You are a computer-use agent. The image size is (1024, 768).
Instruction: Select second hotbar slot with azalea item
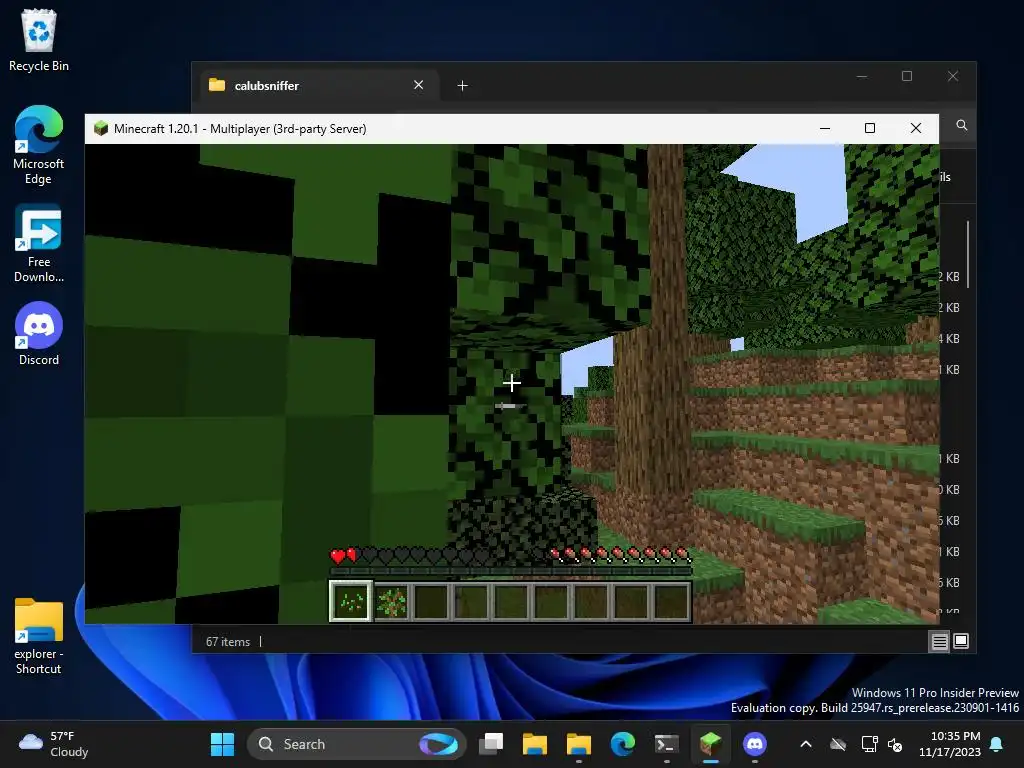coord(391,601)
